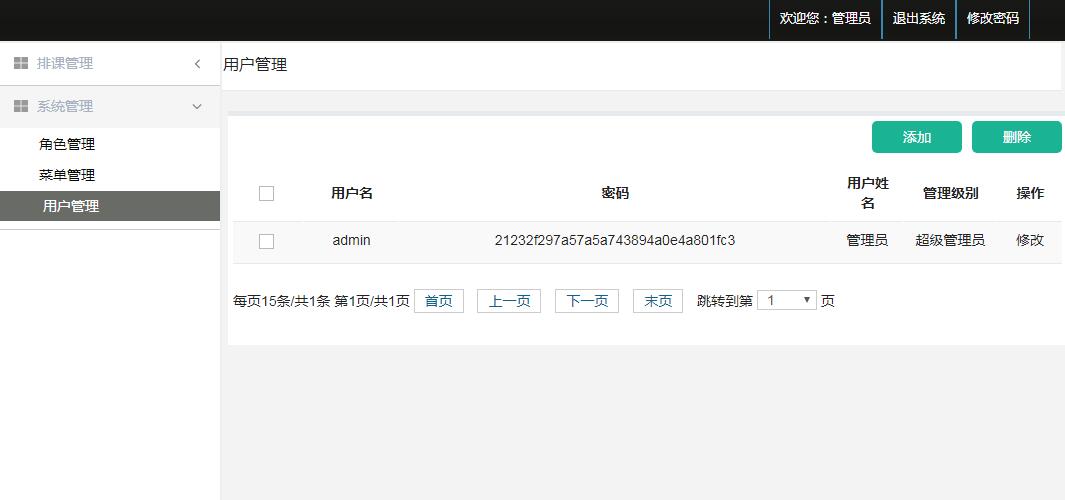The width and height of the screenshot is (1065, 500).
Task: Select 用户管理 in the sidebar
Action: [110, 206]
